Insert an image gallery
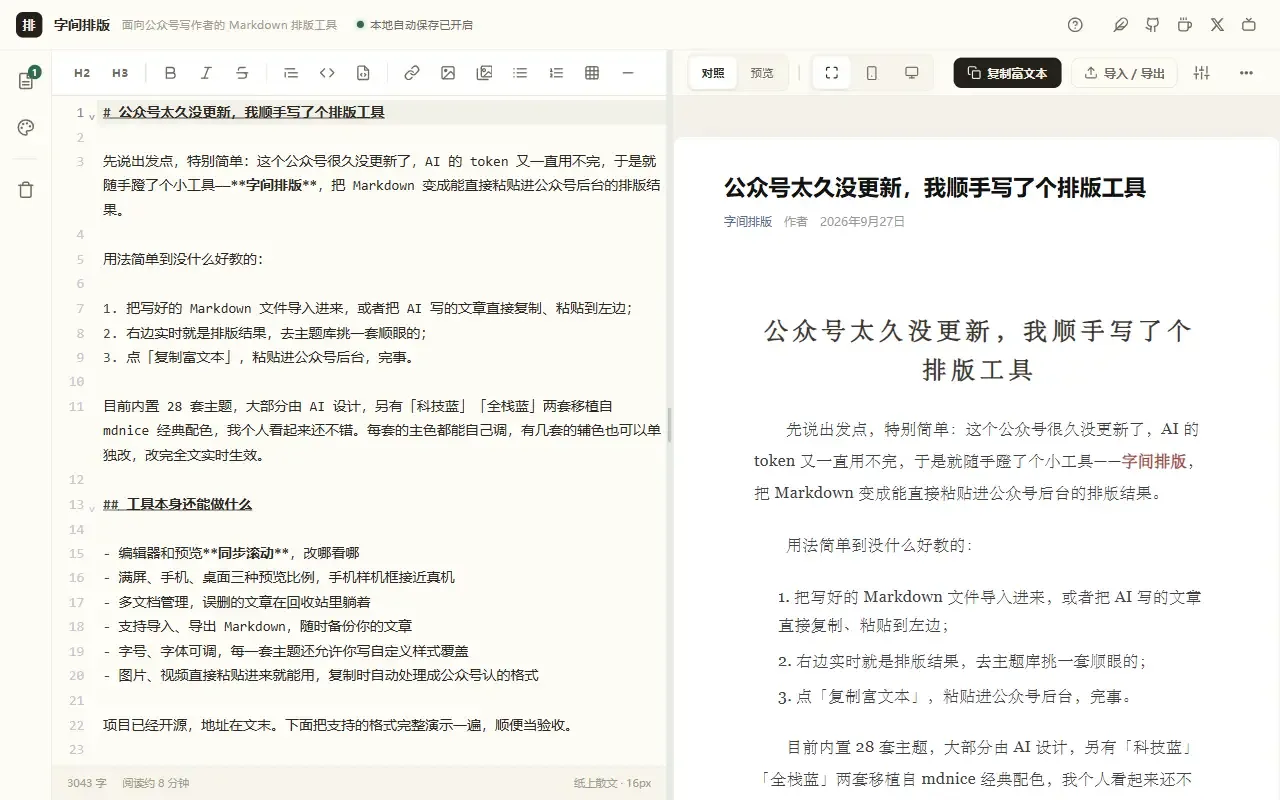Screen dimensions: 1280x800 point(484,73)
